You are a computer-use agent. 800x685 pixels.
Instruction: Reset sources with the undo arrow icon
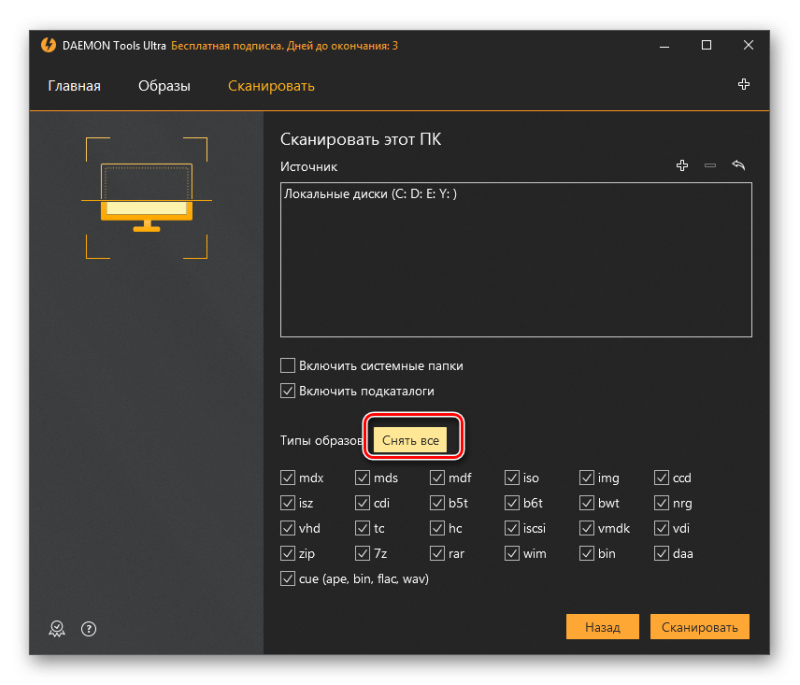[738, 165]
